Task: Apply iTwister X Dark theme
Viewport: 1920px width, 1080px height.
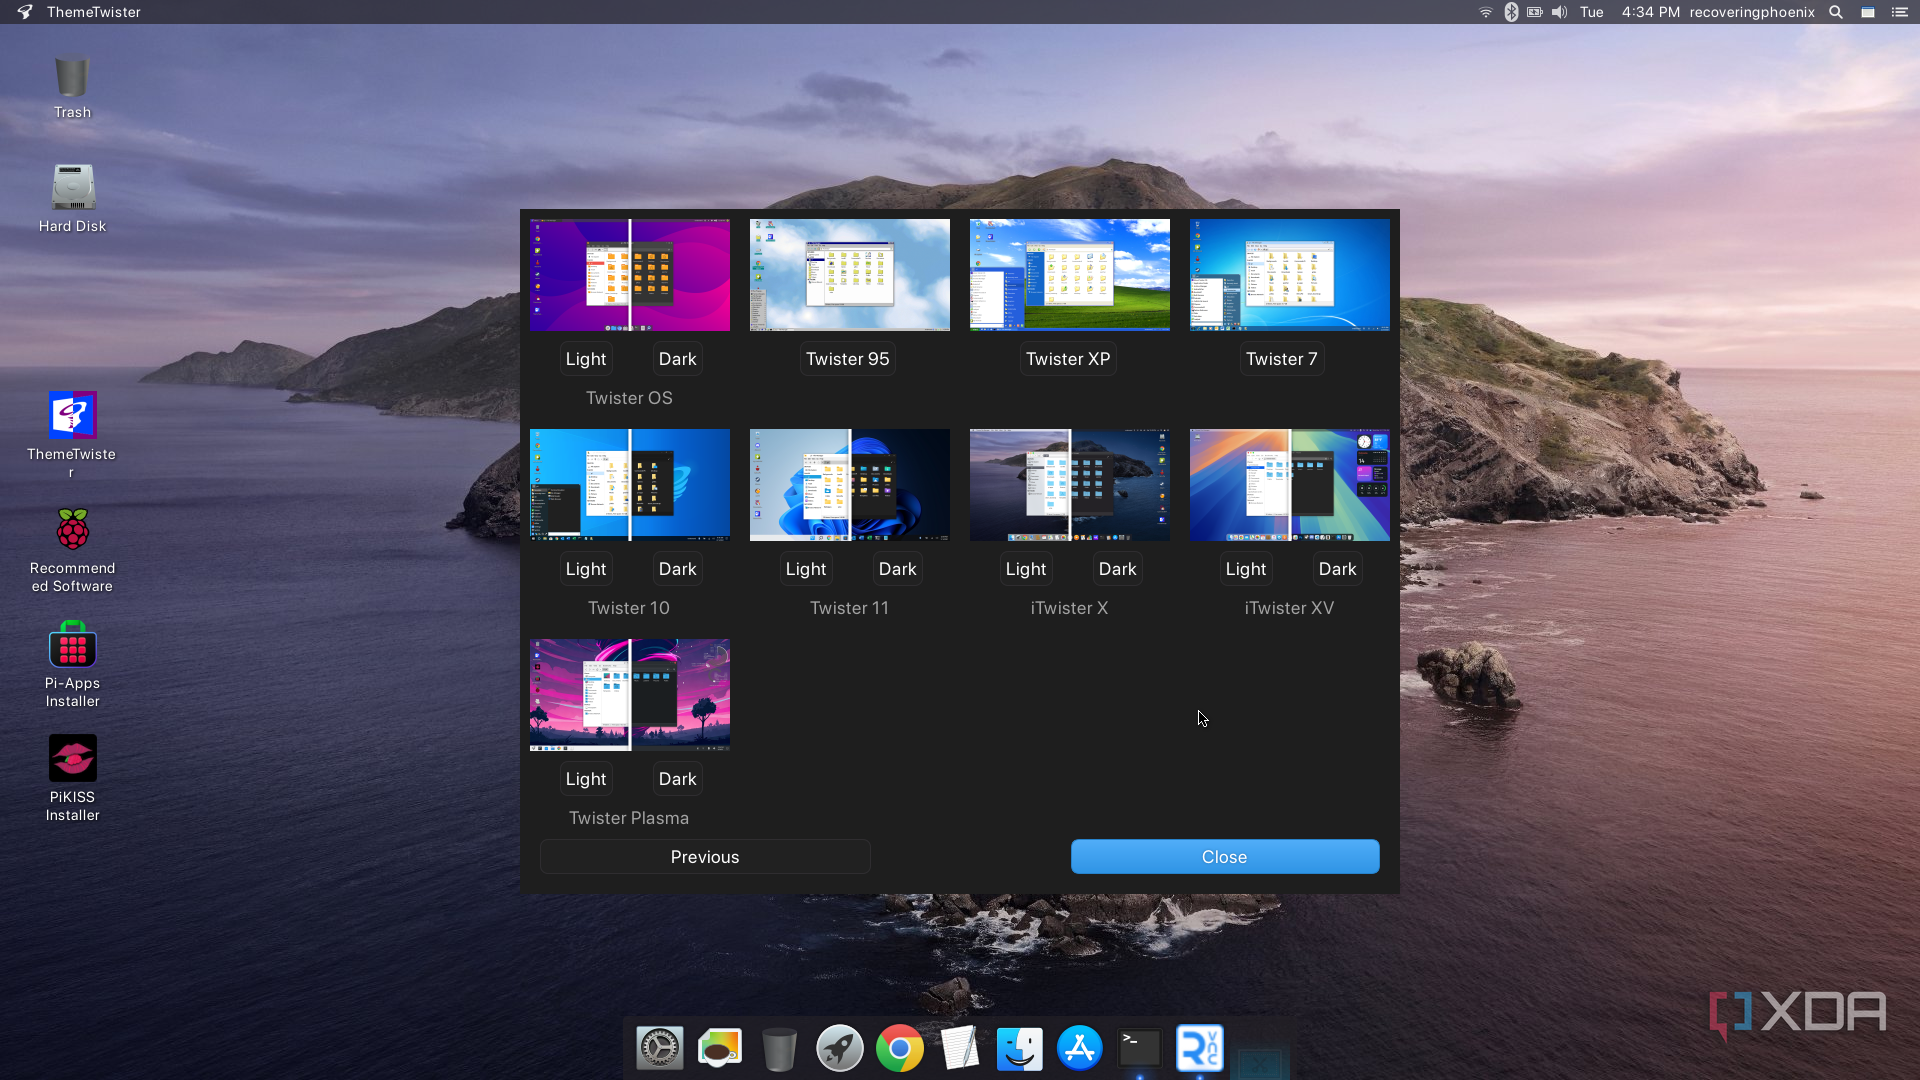Action: click(1118, 569)
